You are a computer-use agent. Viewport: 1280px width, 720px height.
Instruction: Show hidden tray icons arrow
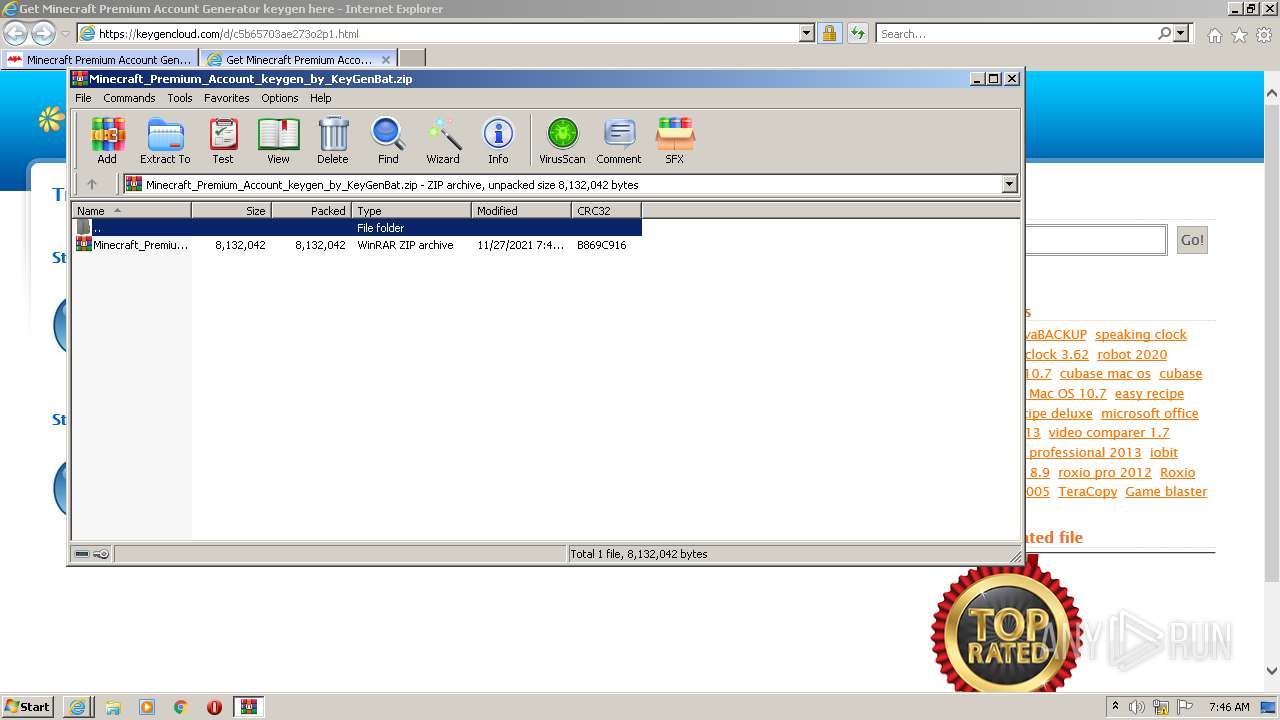[1115, 706]
